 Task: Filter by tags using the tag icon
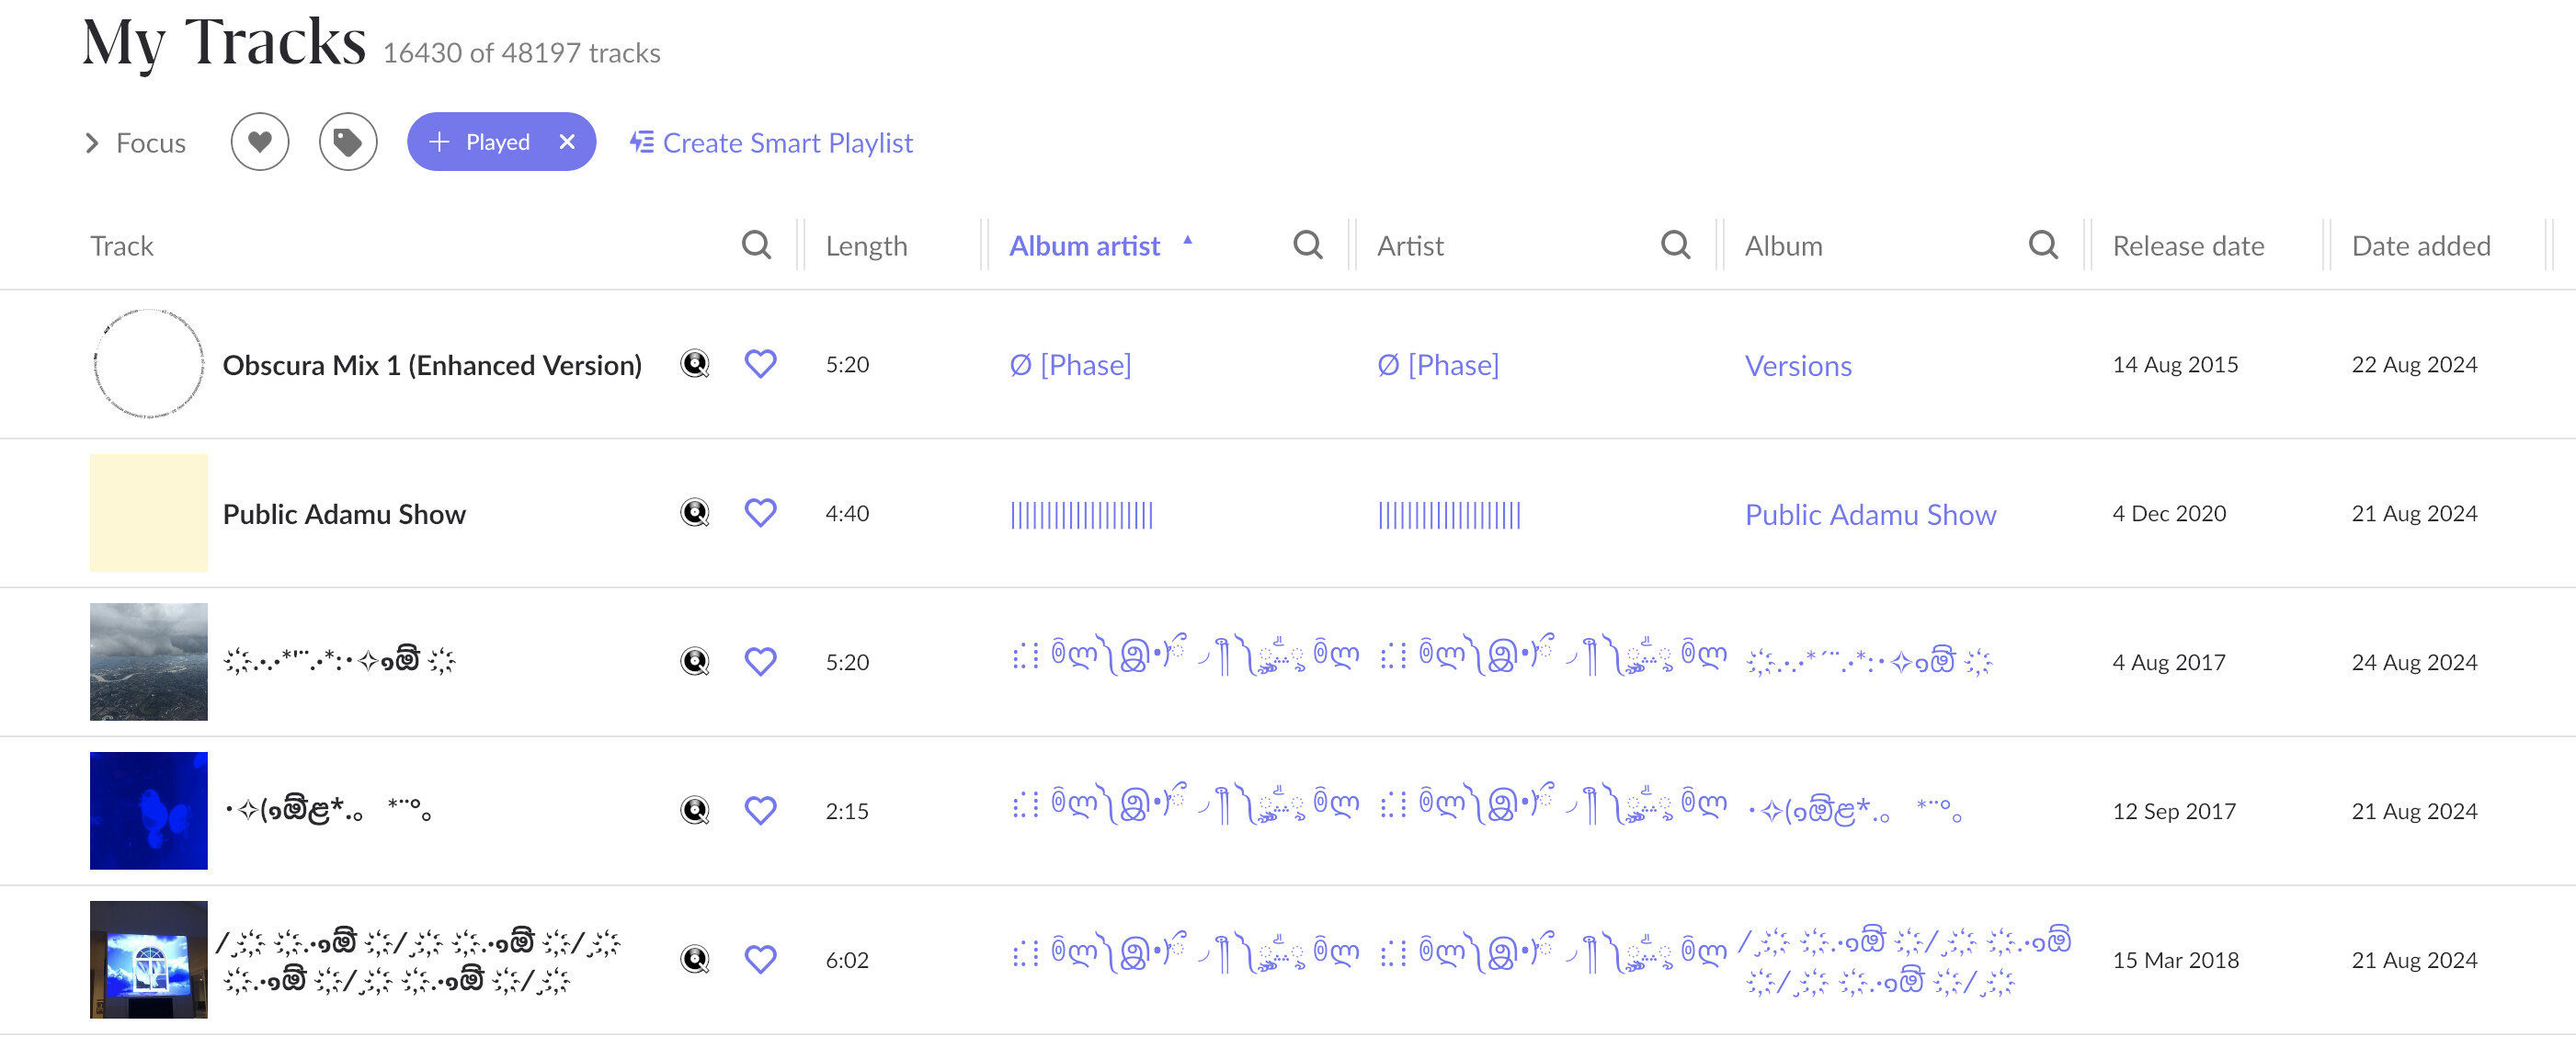point(347,142)
